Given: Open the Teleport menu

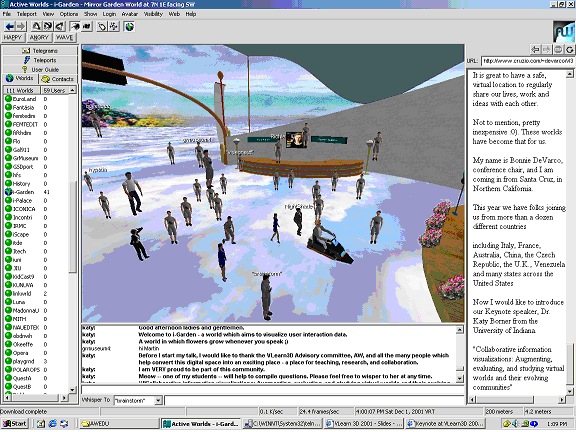Looking at the screenshot, I should coord(26,14).
